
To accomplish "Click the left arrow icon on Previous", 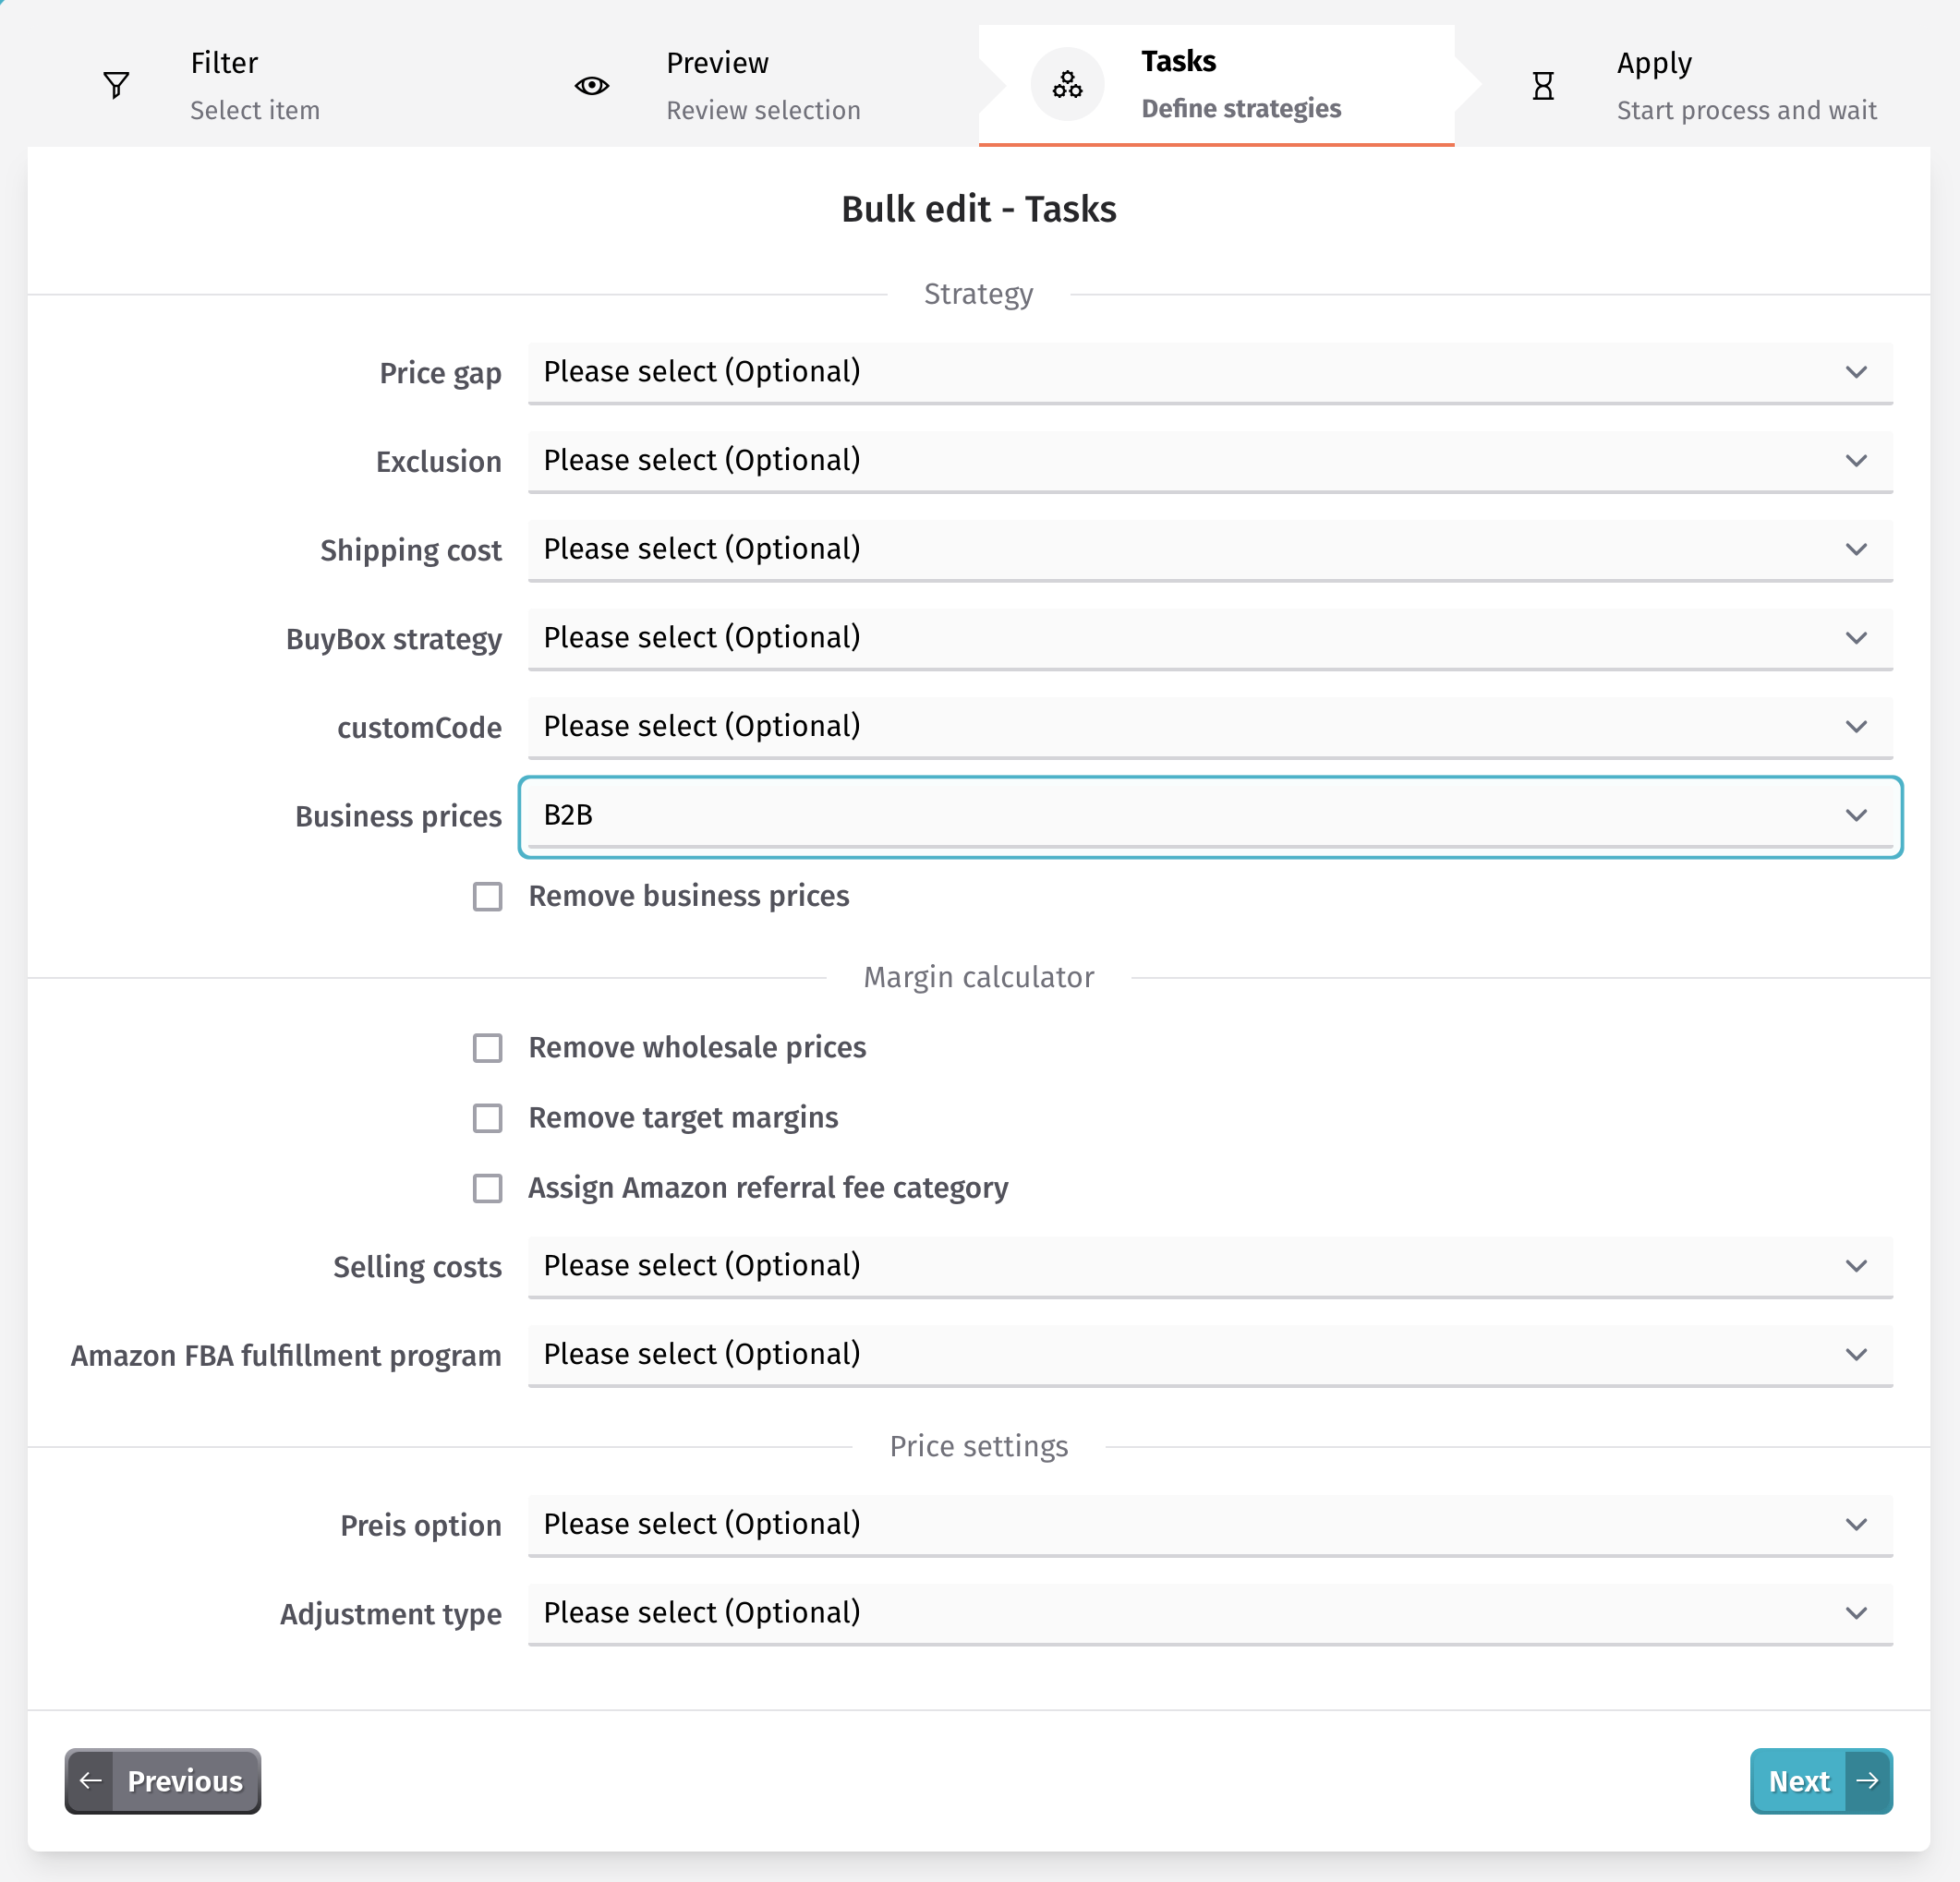I will coord(90,1780).
